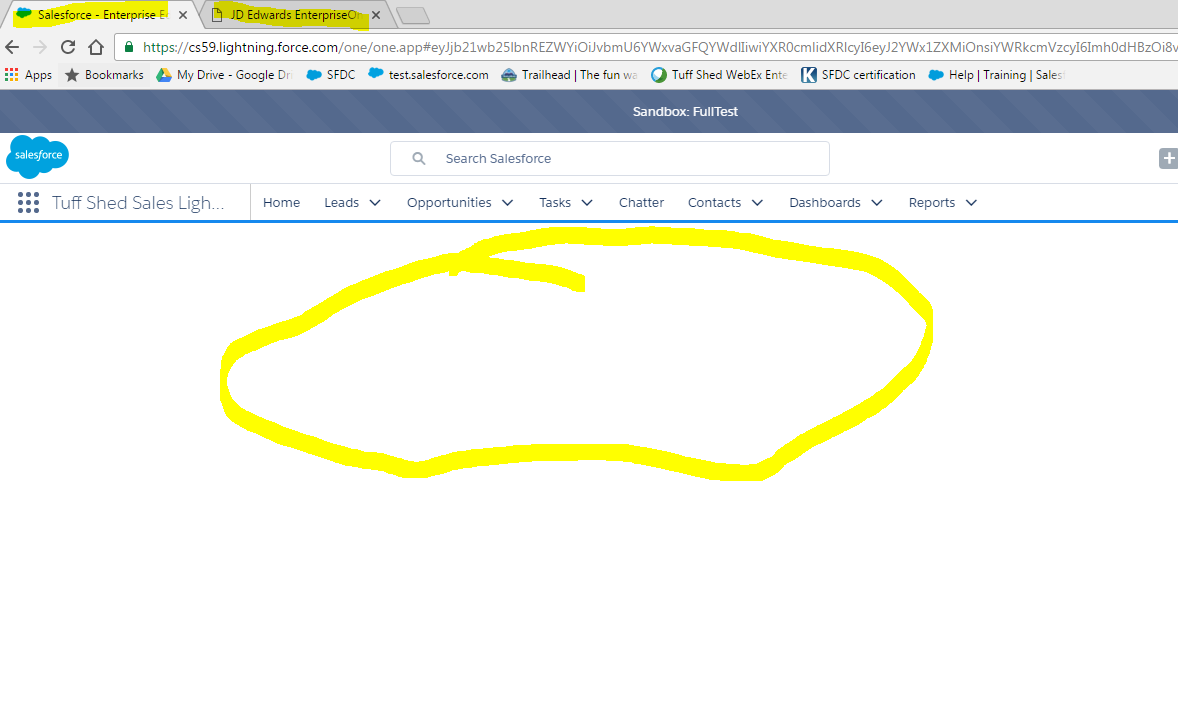Click the Sandbox: FullTest banner text
This screenshot has width=1178, height=705.
point(685,111)
